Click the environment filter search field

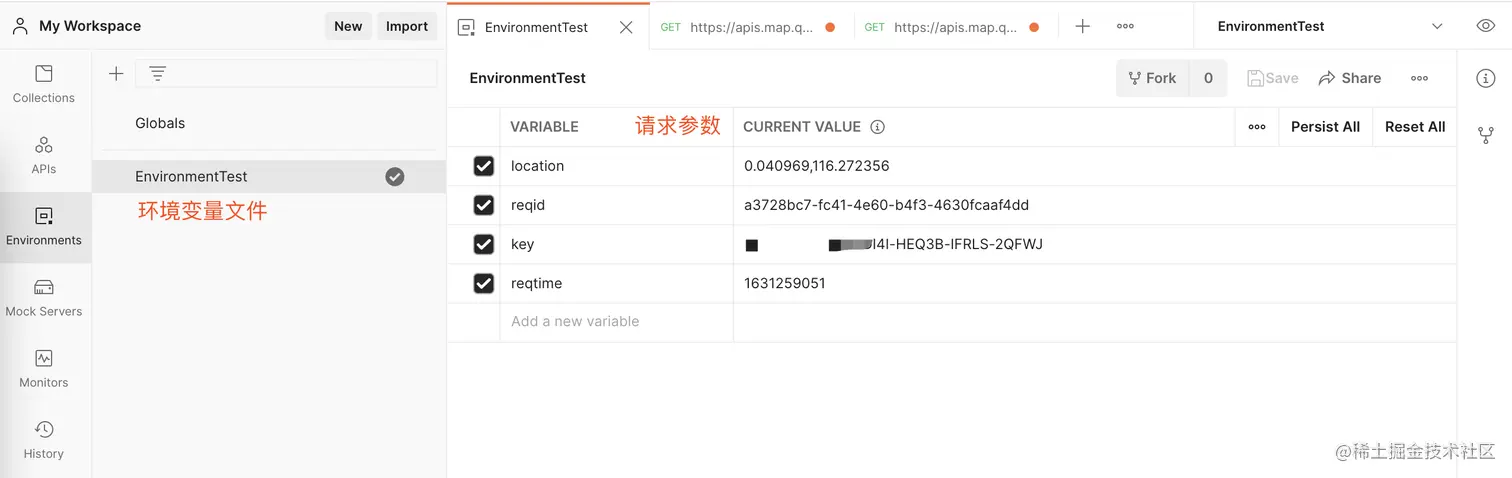pos(286,73)
